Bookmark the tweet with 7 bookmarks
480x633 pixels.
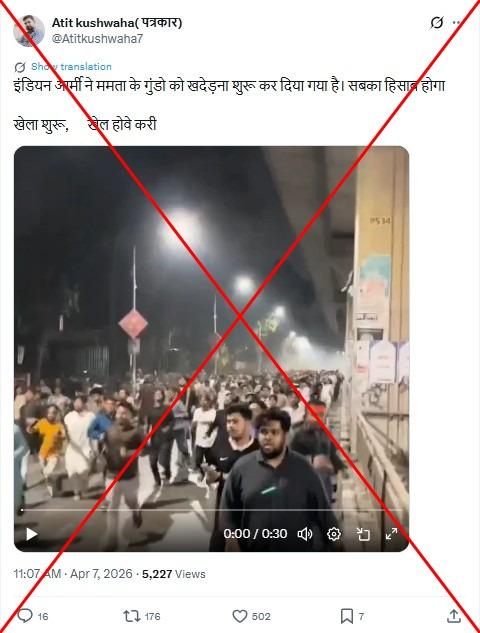click(352, 616)
